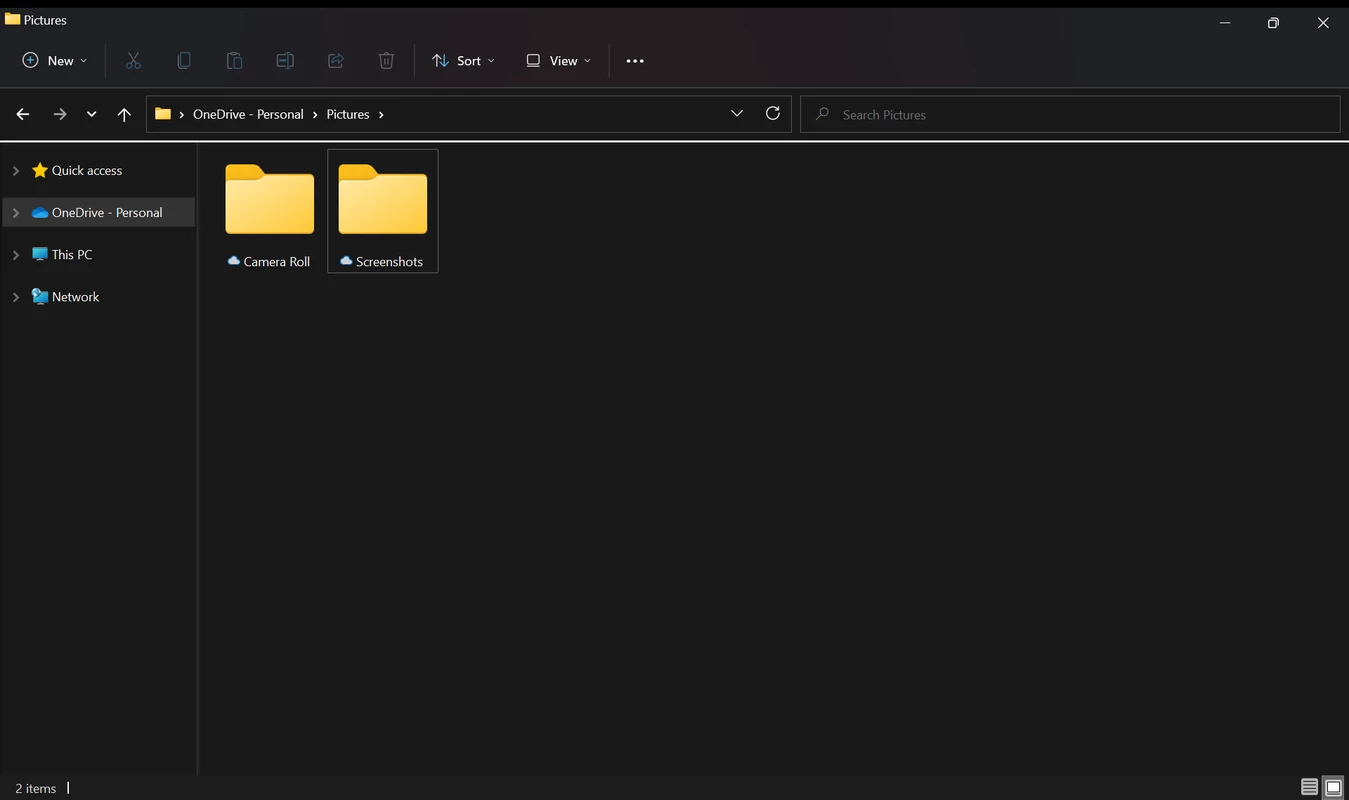This screenshot has width=1349, height=800.
Task: Click the Share icon in toolbar
Action: (x=336, y=61)
